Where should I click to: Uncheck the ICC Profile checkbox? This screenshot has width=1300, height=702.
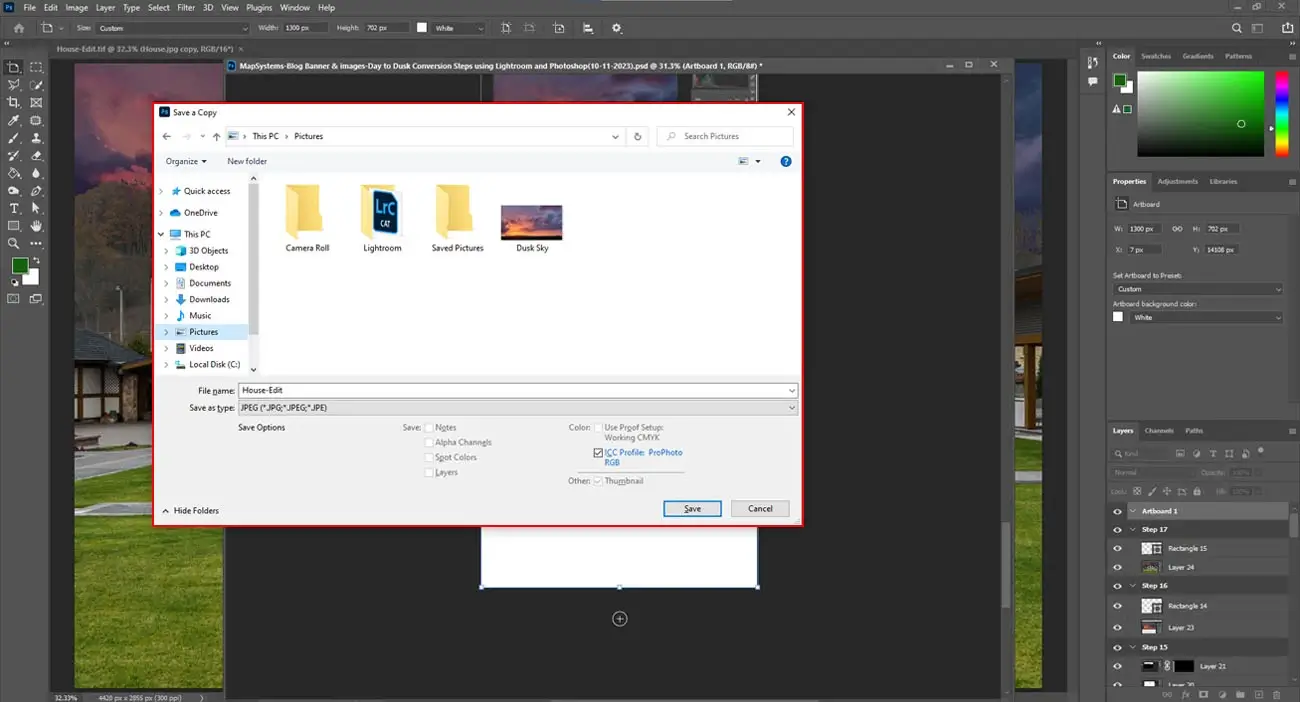pyautogui.click(x=598, y=453)
